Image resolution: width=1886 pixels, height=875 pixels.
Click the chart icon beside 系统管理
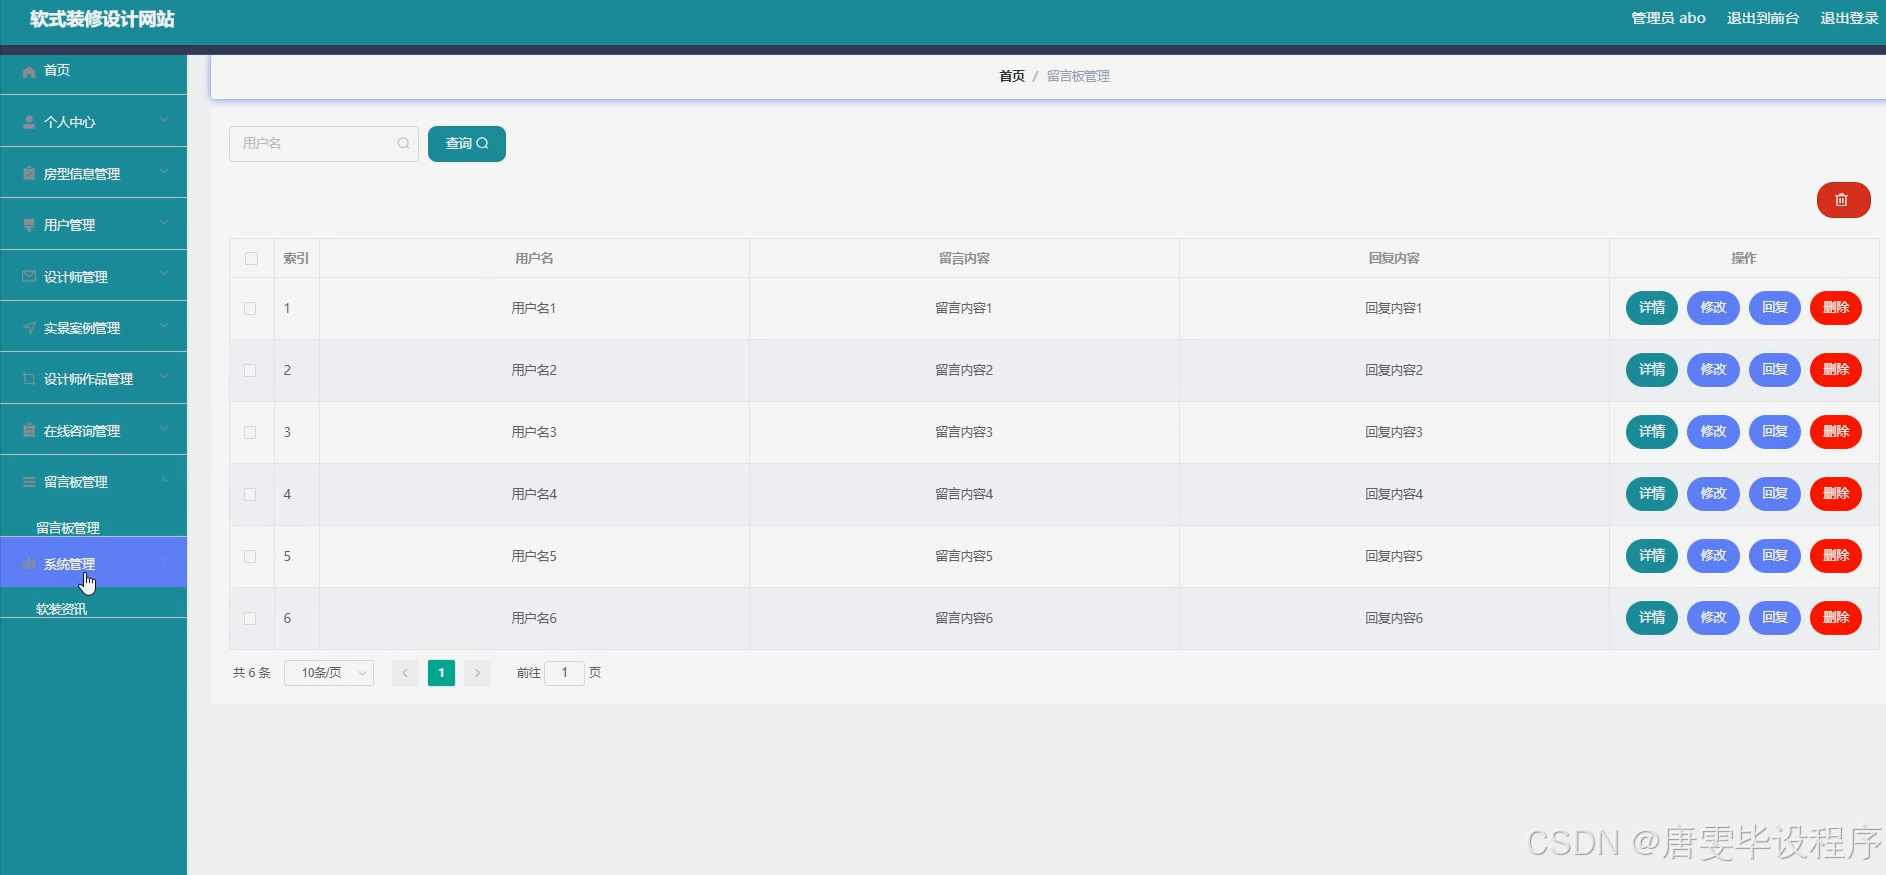29,564
